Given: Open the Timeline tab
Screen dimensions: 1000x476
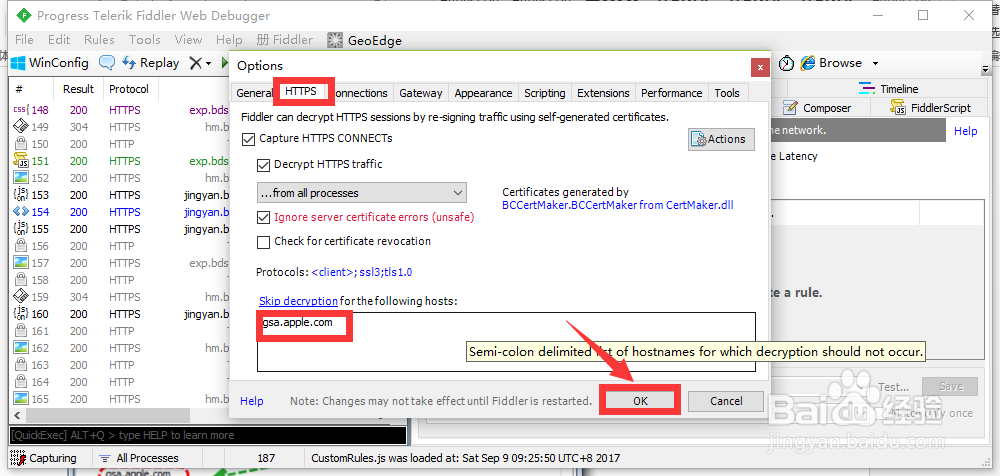Looking at the screenshot, I should coord(888,89).
